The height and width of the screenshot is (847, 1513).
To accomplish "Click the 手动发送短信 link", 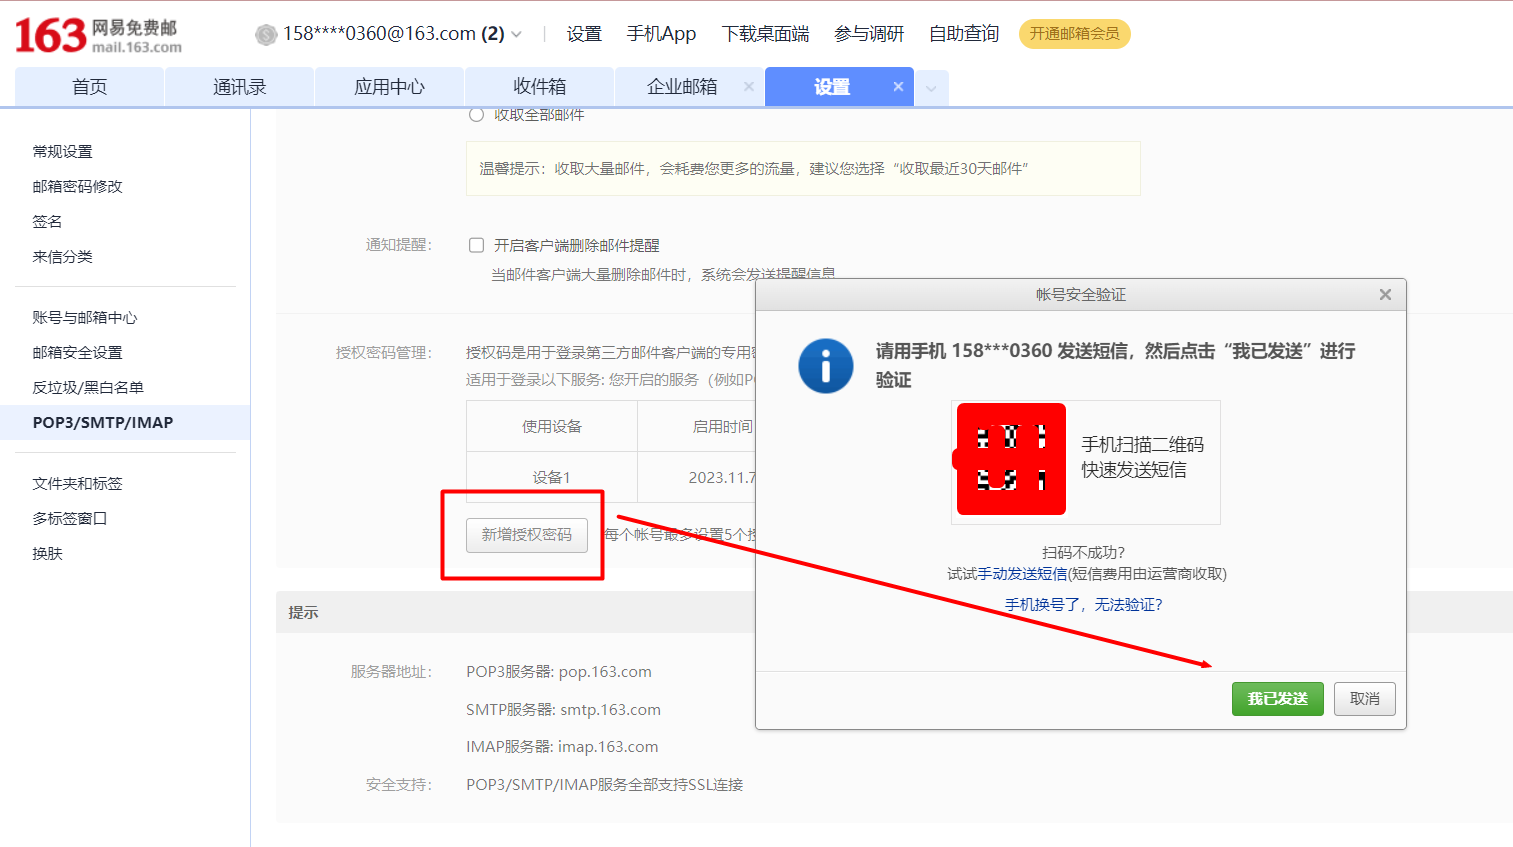I will [x=1022, y=574].
